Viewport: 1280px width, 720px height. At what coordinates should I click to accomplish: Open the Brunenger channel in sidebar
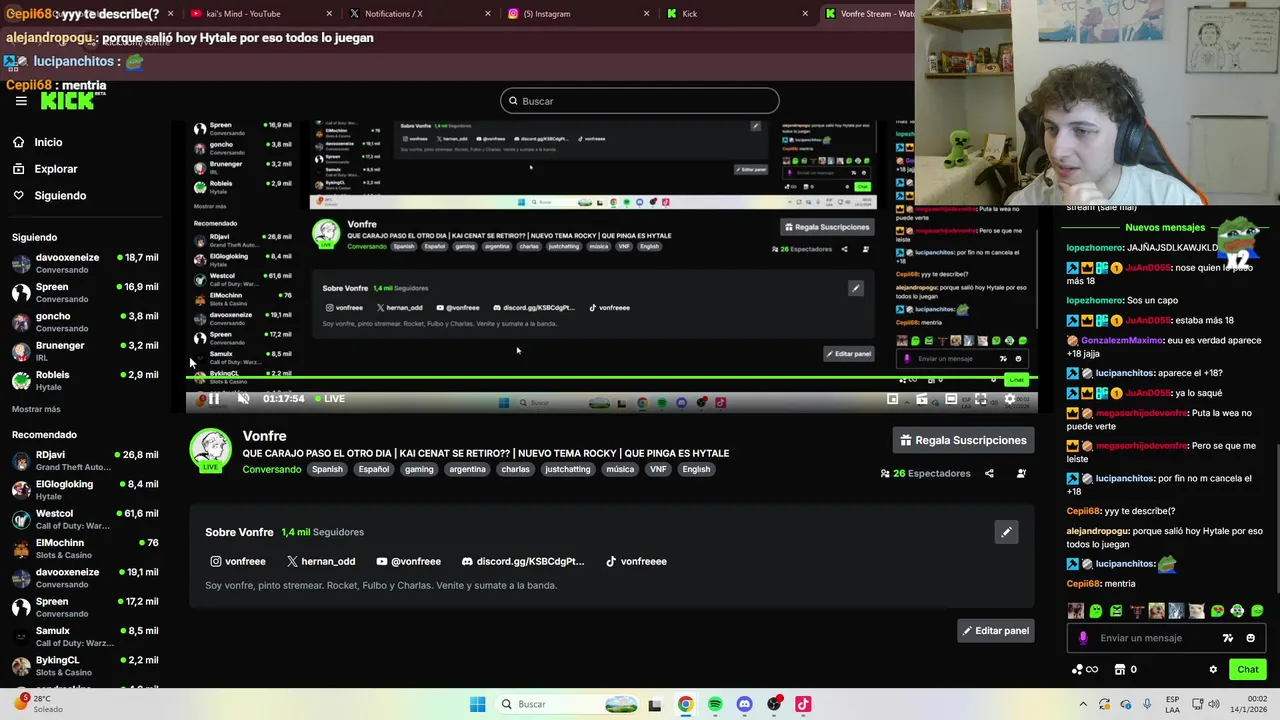coord(85,351)
